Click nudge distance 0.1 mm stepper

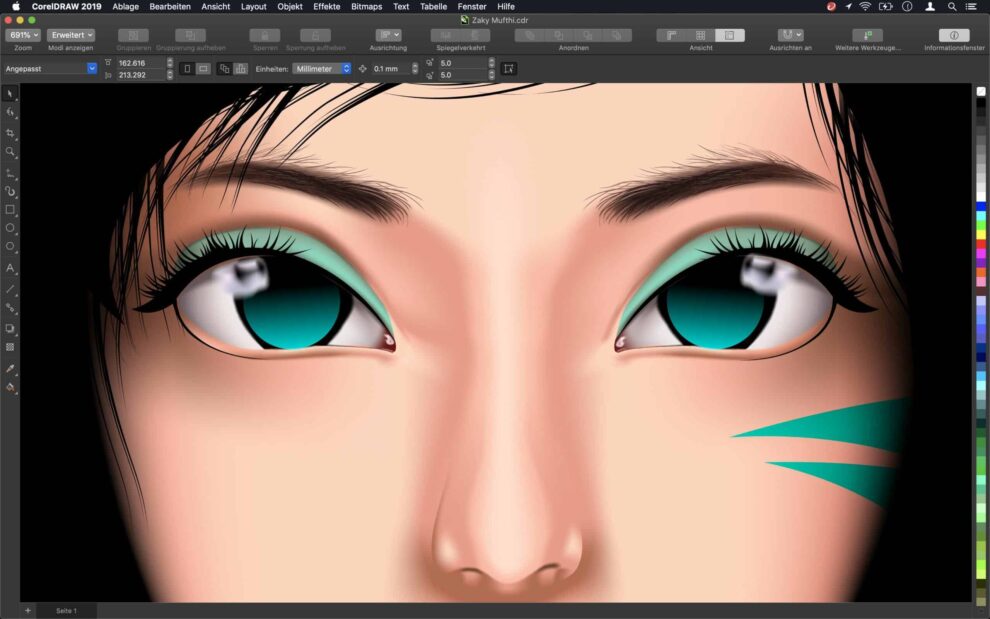[x=414, y=68]
